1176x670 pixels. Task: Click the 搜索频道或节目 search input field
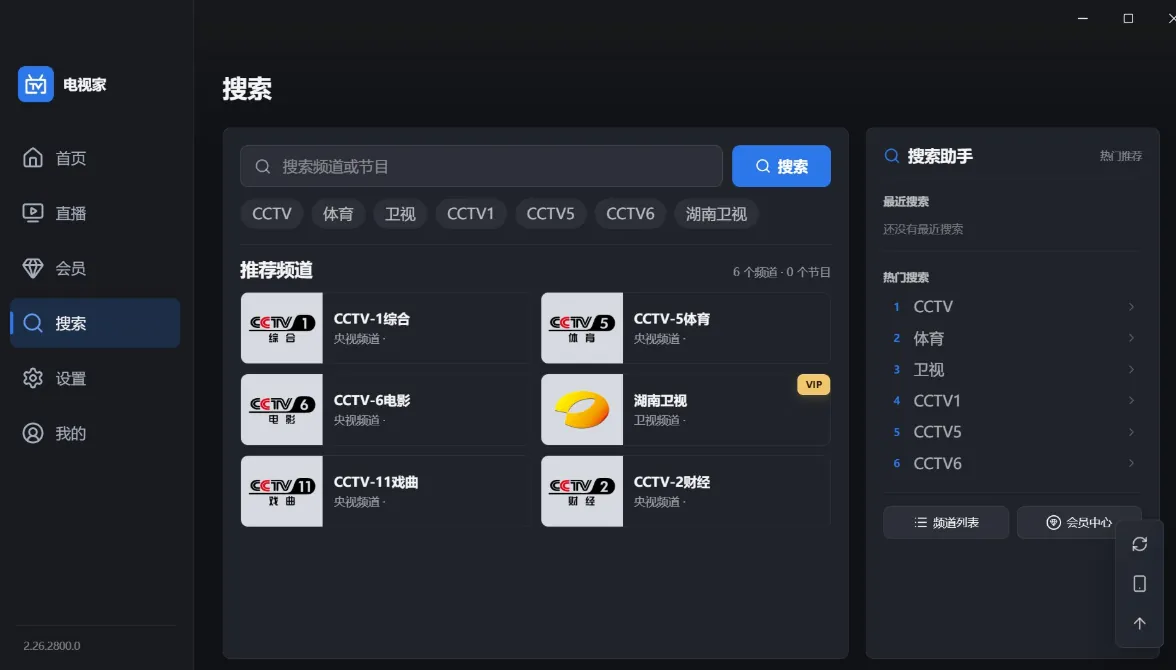click(481, 166)
